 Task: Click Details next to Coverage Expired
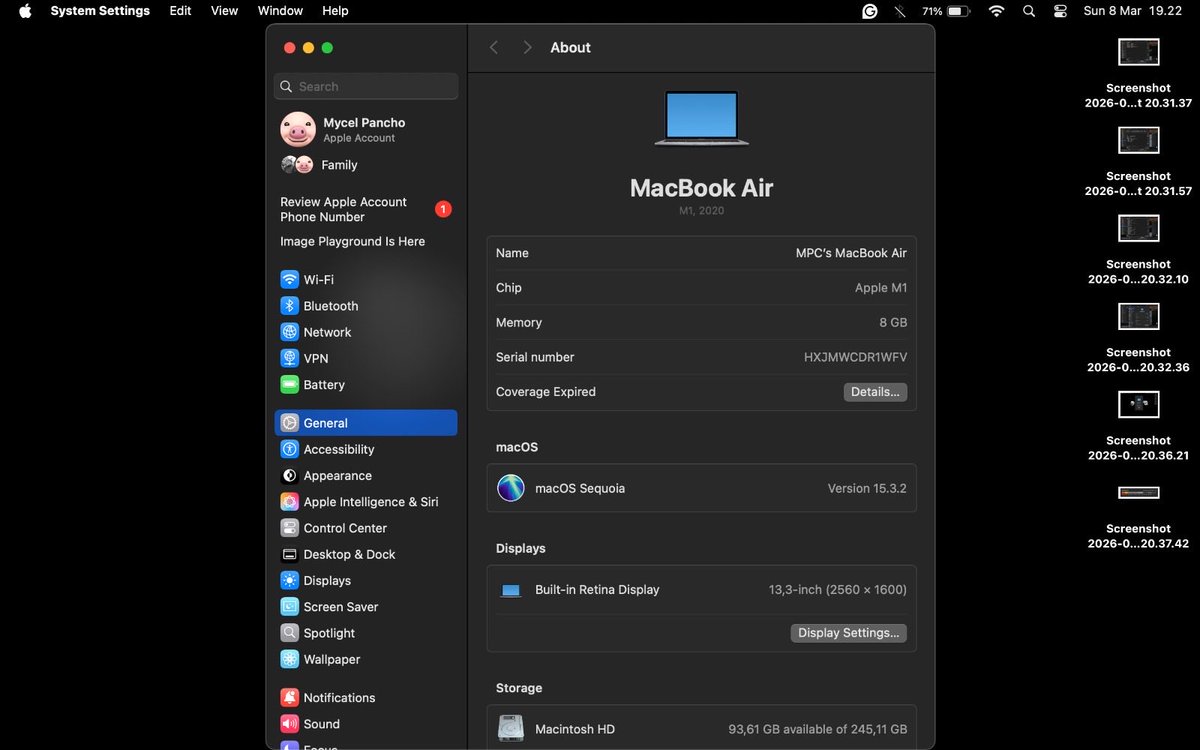point(875,391)
